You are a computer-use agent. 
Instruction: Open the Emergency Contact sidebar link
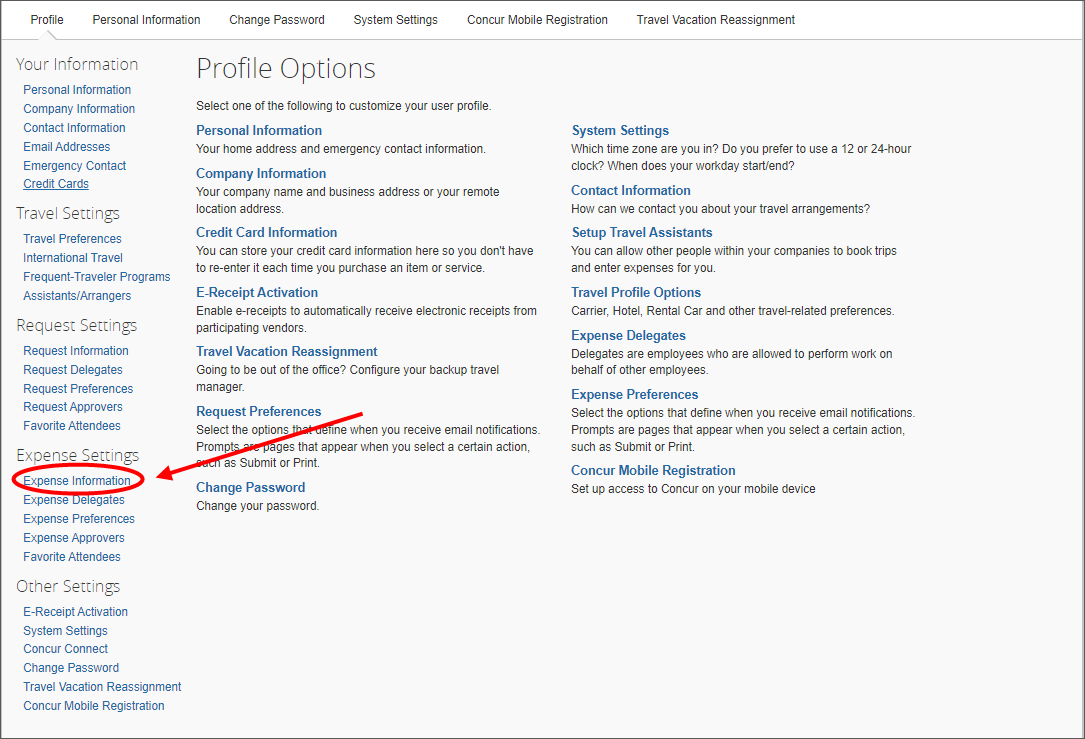point(75,166)
